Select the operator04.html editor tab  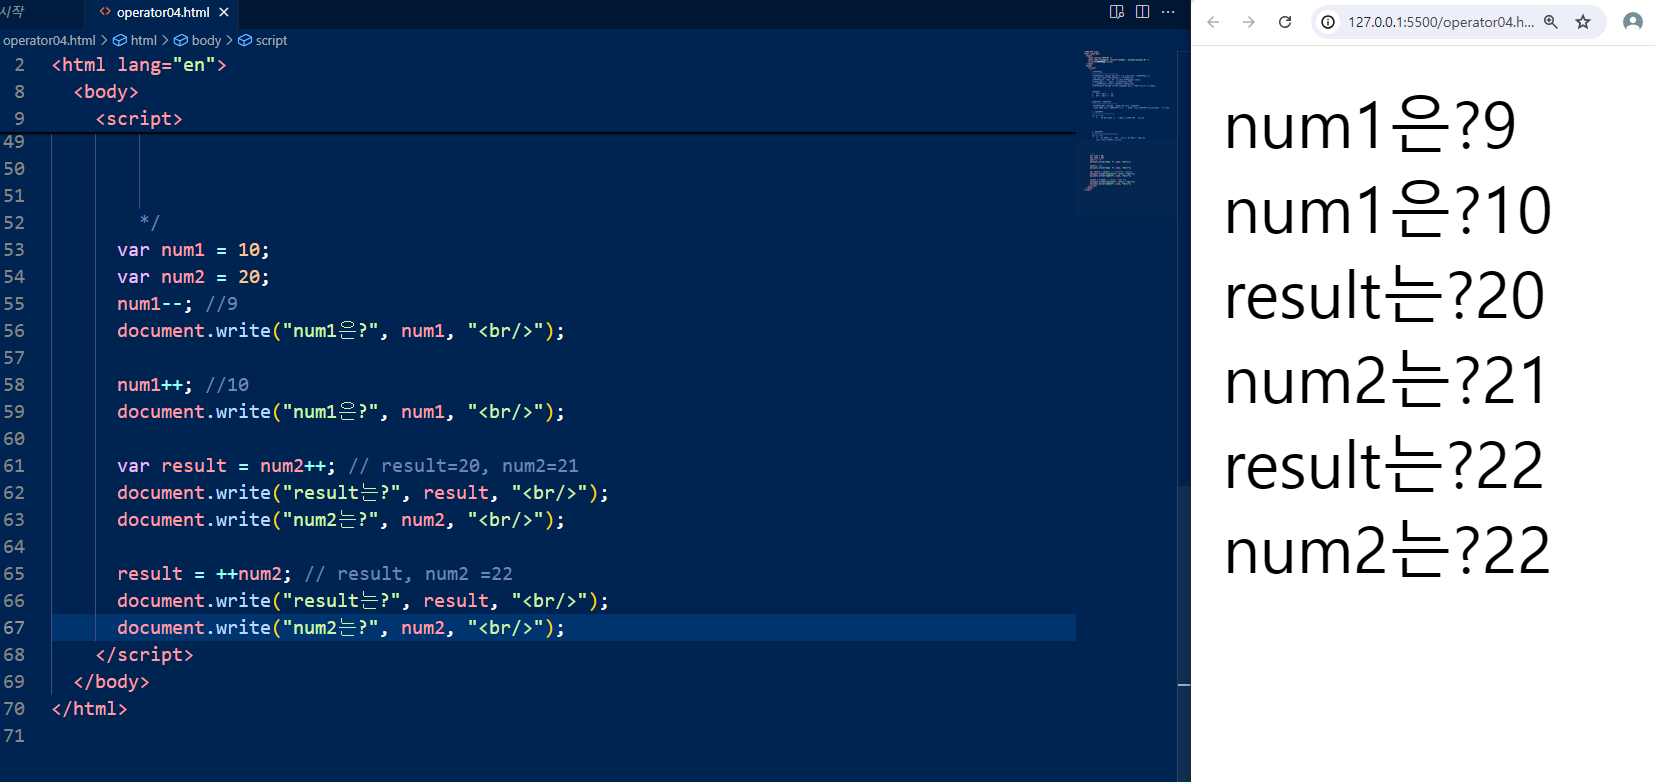[163, 13]
